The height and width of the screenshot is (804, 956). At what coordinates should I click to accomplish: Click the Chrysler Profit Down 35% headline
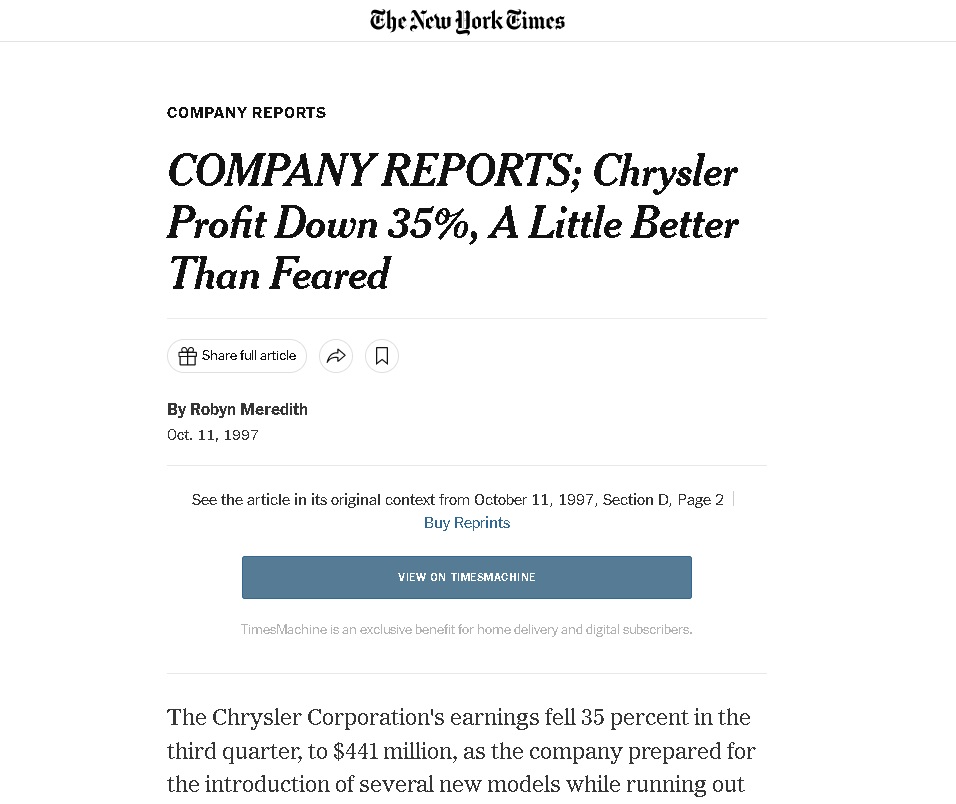(x=452, y=222)
